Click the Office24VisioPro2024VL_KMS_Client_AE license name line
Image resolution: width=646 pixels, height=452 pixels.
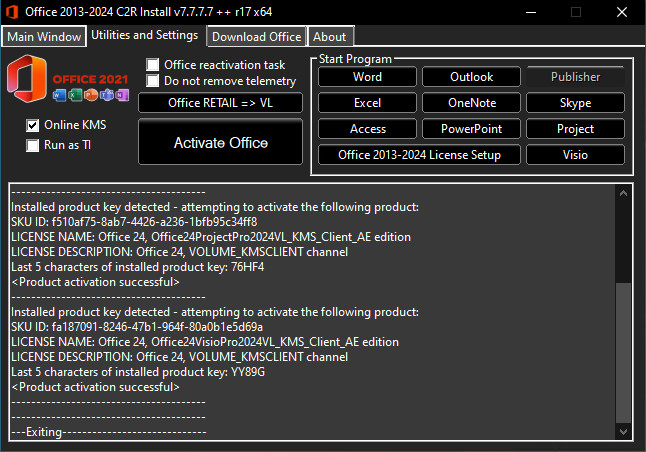click(x=205, y=342)
